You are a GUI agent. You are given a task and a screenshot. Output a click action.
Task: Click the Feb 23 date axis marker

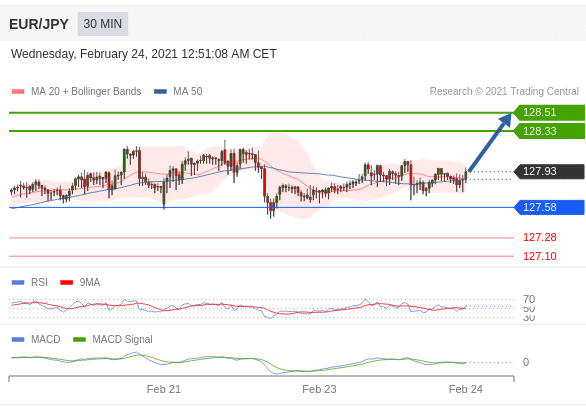[x=319, y=389]
